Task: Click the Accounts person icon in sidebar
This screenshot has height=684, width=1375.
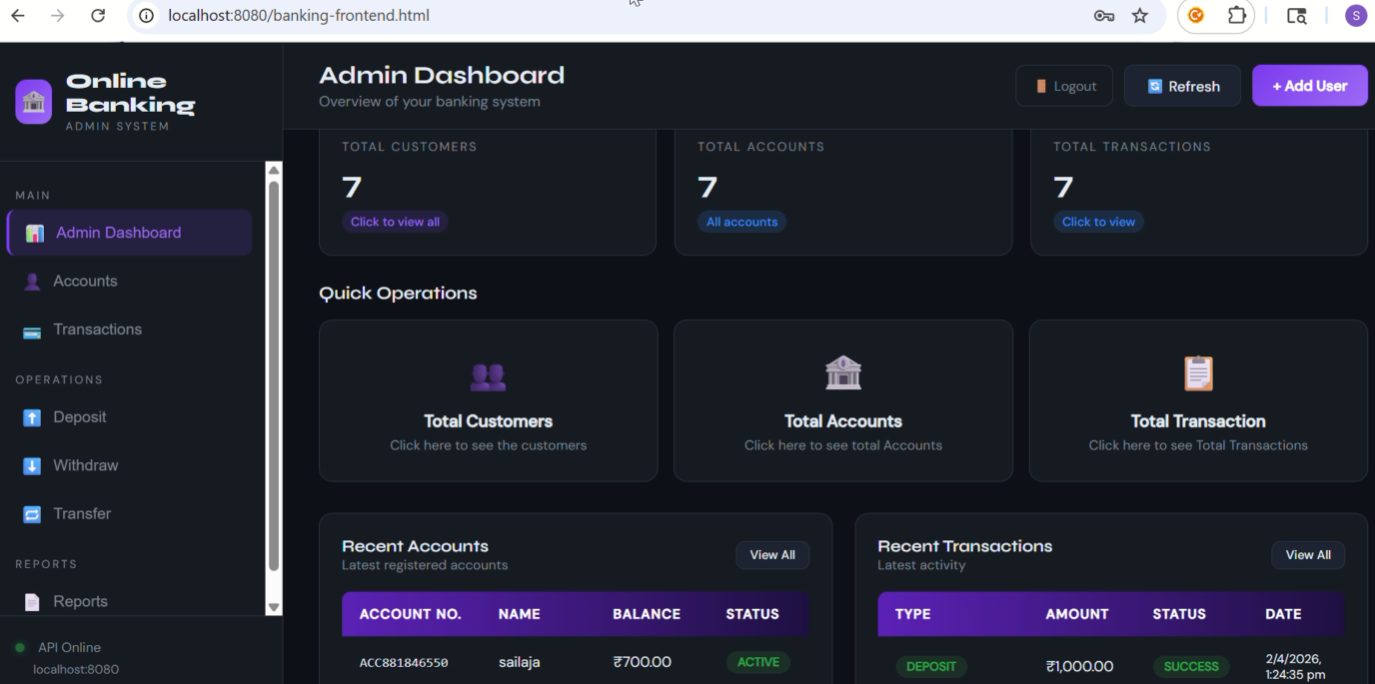Action: coord(32,282)
